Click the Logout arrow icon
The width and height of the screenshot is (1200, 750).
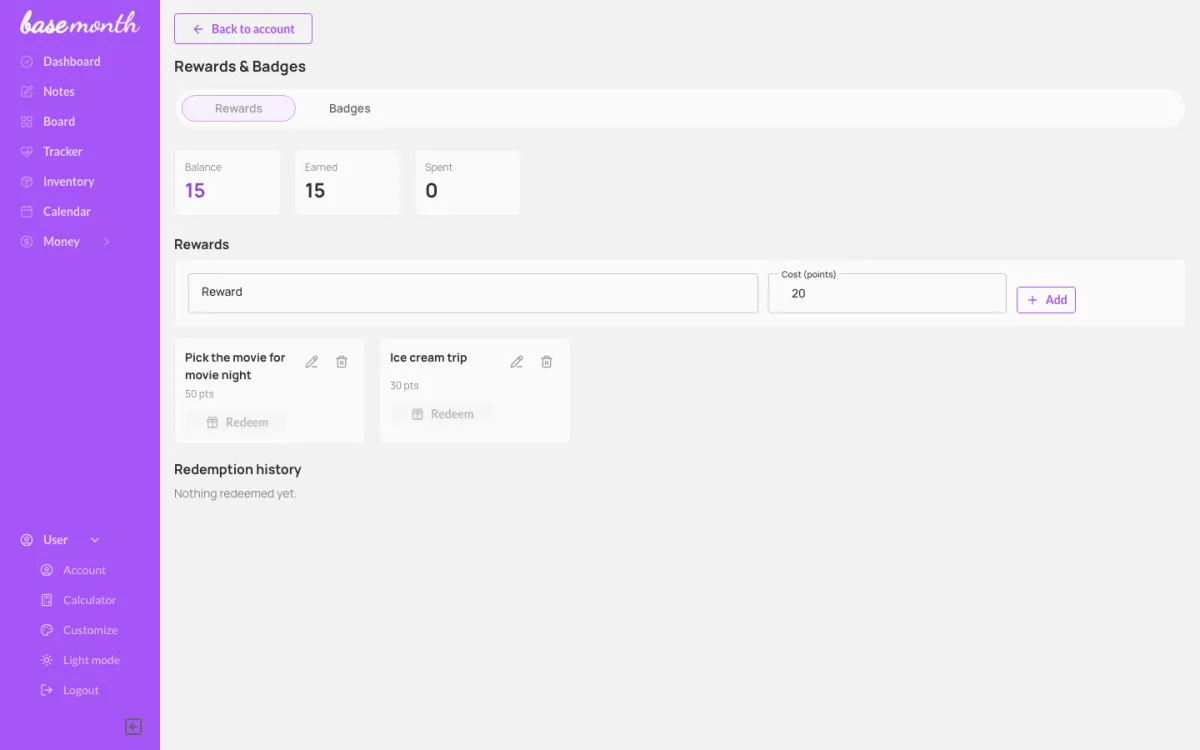click(x=46, y=690)
